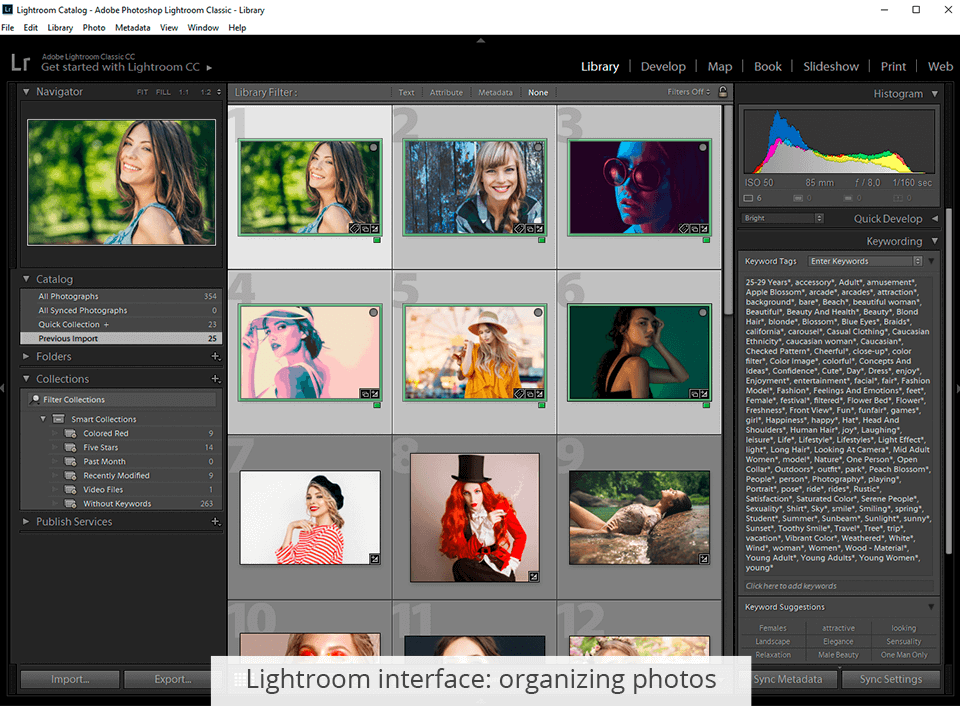
Task: Open the Enter Keywords dropdown
Action: coord(865,261)
